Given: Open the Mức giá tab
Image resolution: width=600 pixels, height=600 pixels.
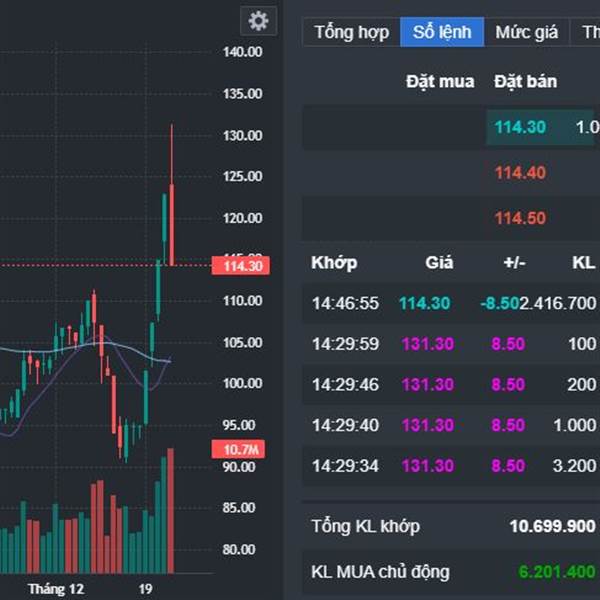Looking at the screenshot, I should (x=526, y=32).
